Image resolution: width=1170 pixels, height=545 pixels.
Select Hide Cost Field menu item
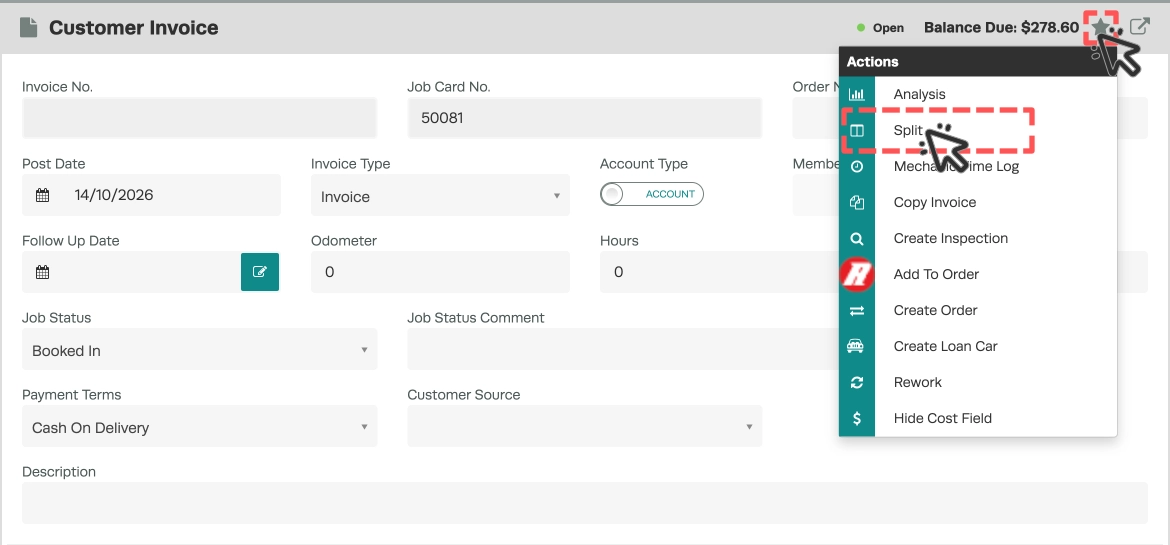coord(943,418)
